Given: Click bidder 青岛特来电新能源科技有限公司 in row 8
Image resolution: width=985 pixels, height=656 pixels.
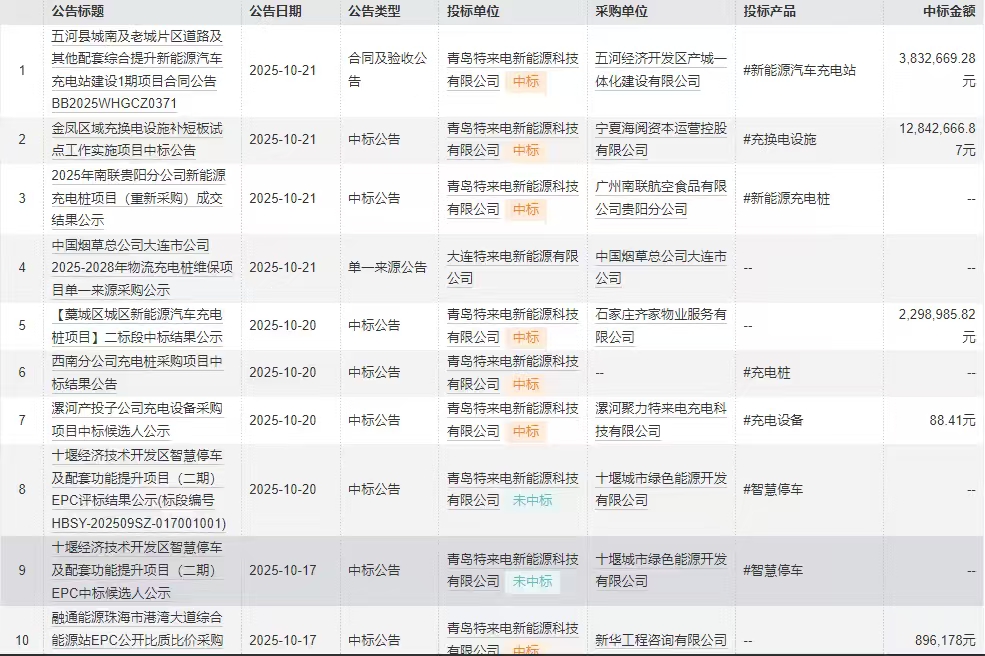Looking at the screenshot, I should pyautogui.click(x=513, y=489).
